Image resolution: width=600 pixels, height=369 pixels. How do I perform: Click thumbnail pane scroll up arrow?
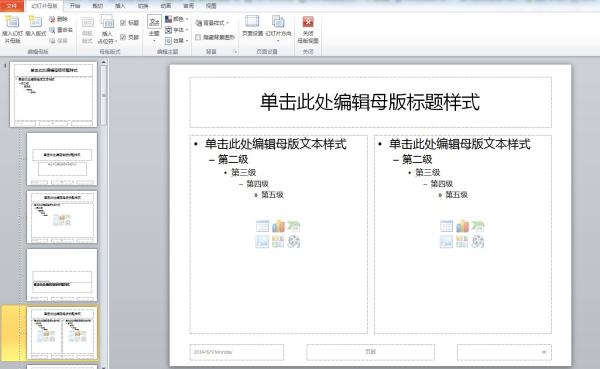tap(103, 62)
